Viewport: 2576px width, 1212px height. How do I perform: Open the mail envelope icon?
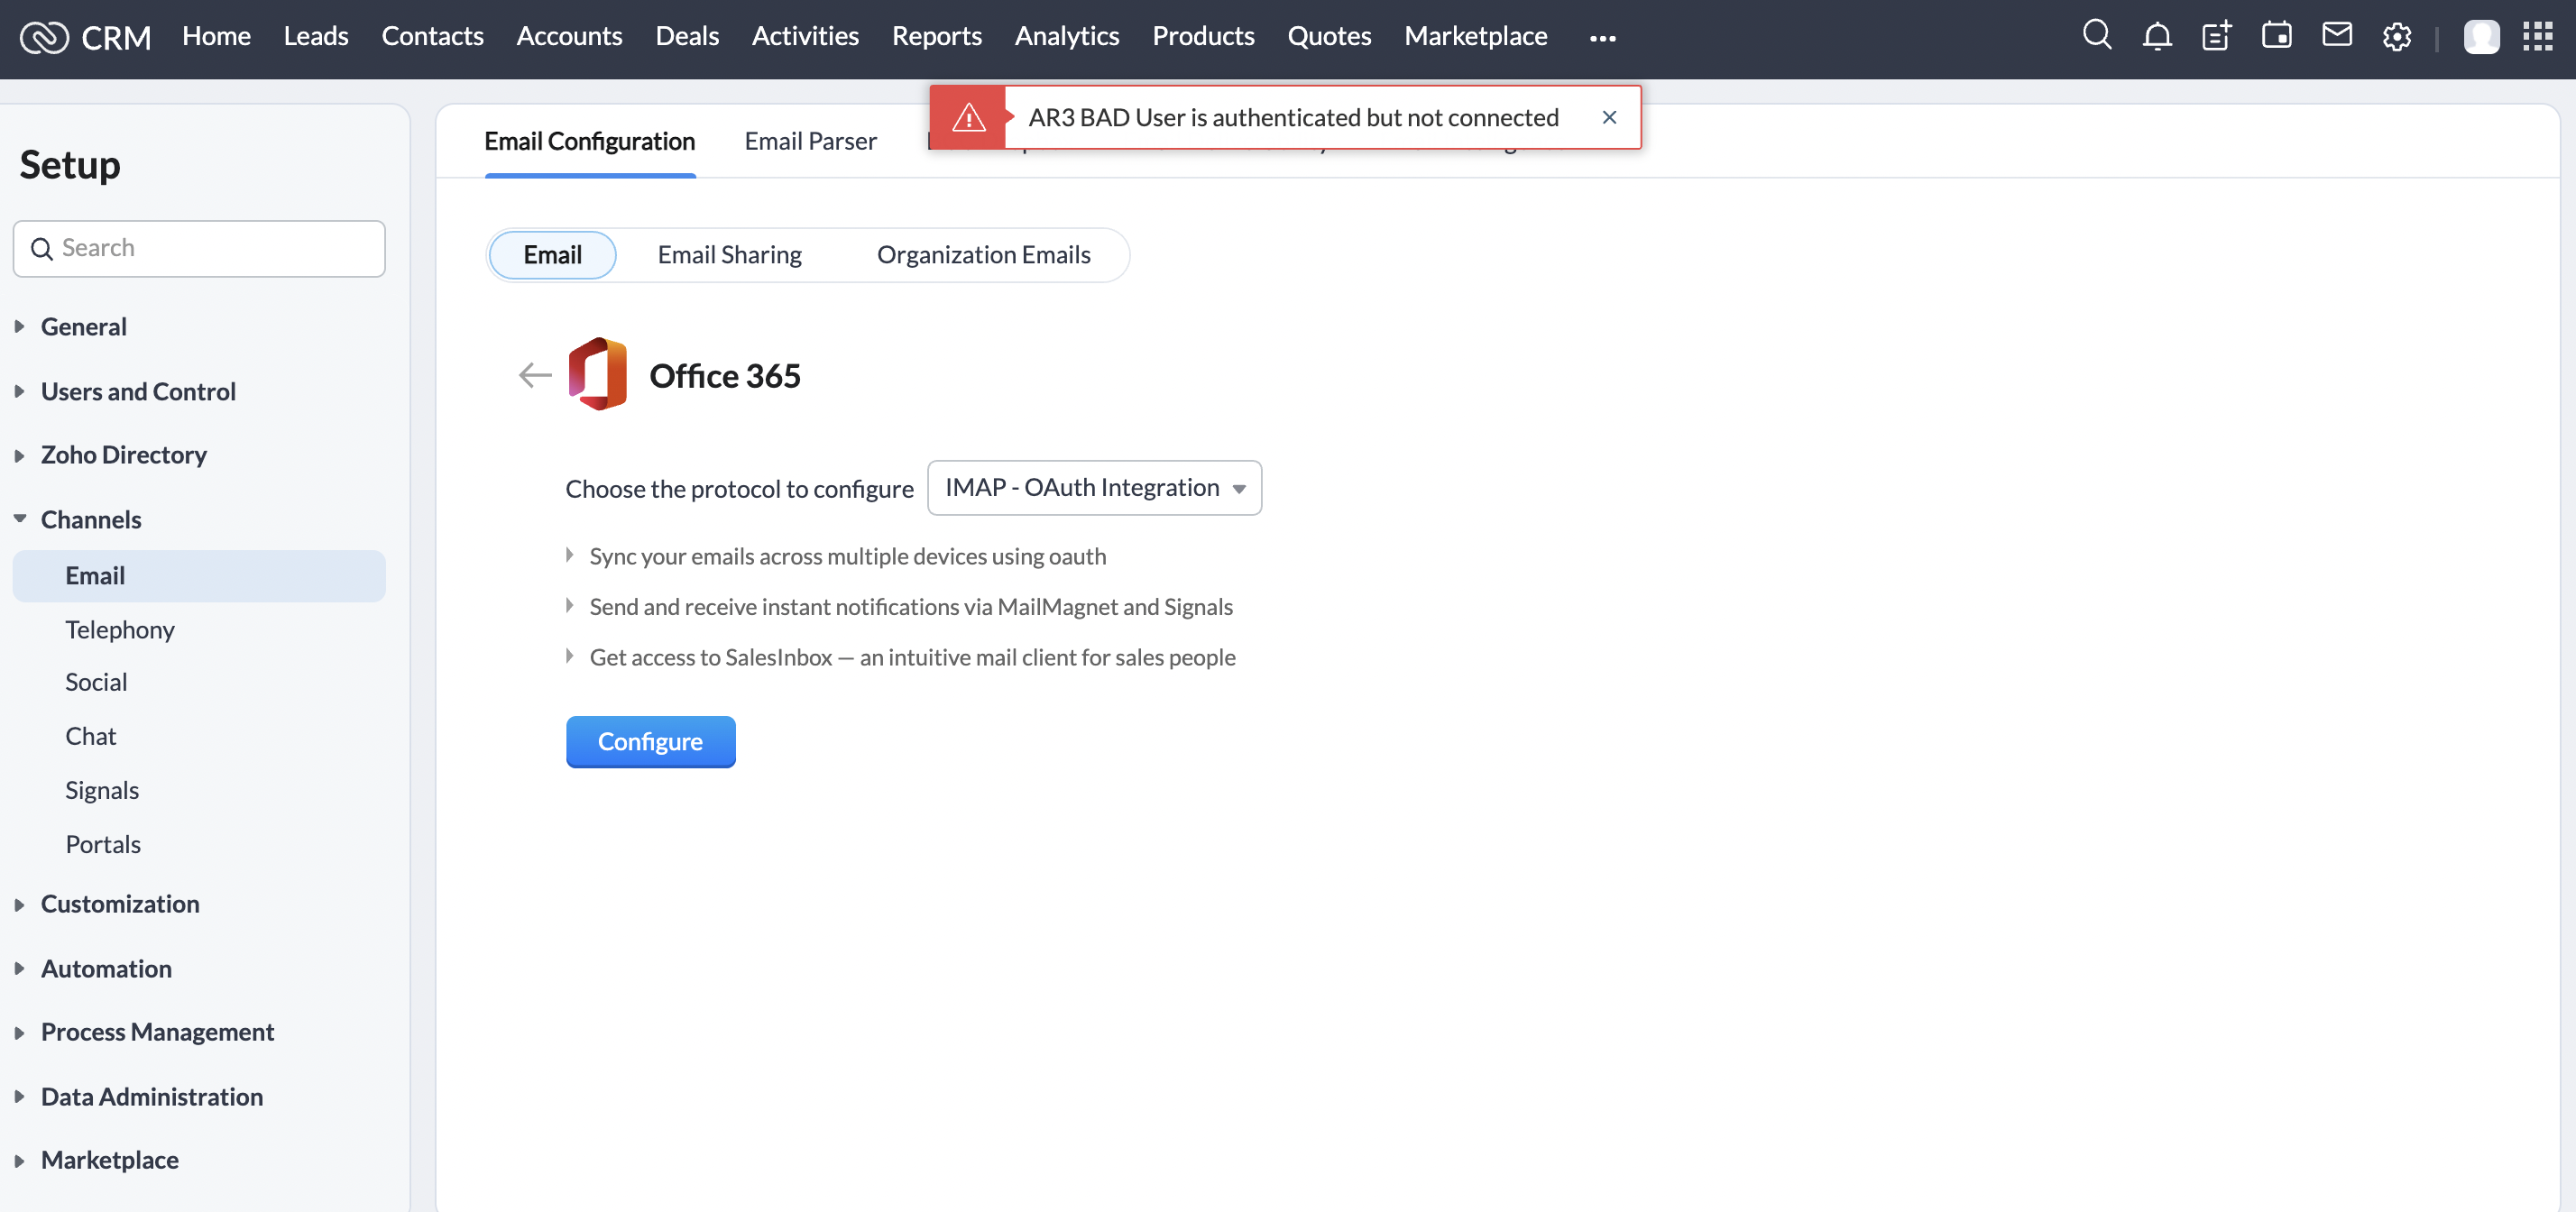point(2336,36)
